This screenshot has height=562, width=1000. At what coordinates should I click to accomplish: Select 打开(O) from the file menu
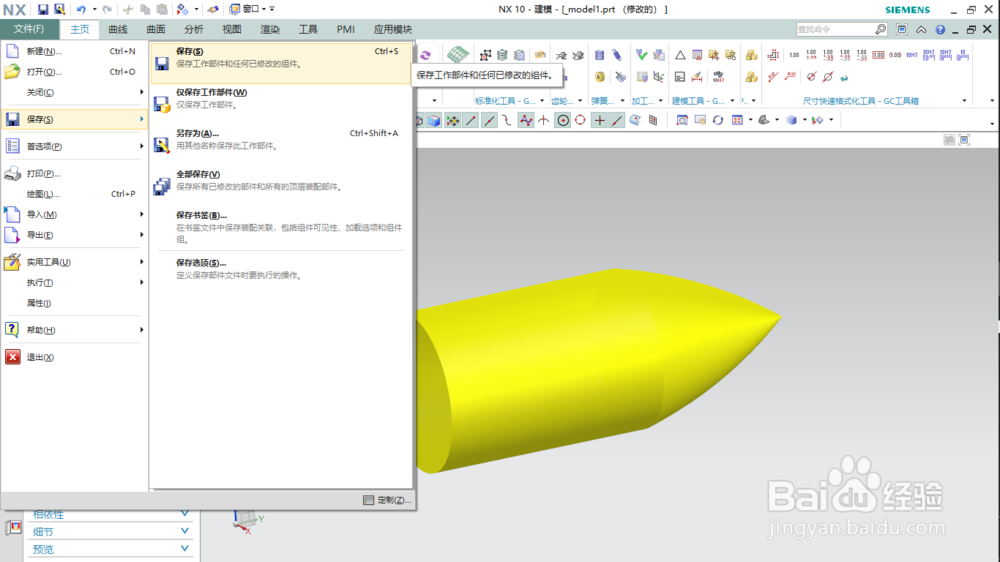pos(74,71)
